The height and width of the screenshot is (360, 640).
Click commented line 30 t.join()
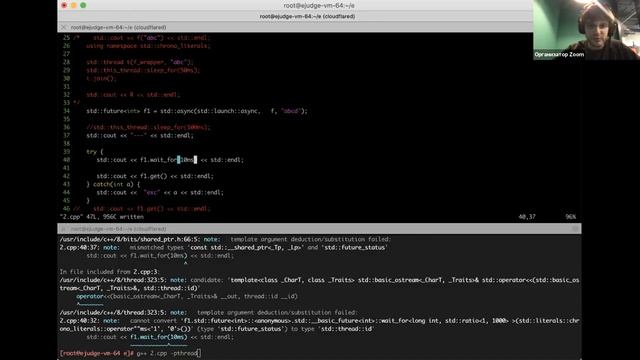pyautogui.click(x=101, y=78)
